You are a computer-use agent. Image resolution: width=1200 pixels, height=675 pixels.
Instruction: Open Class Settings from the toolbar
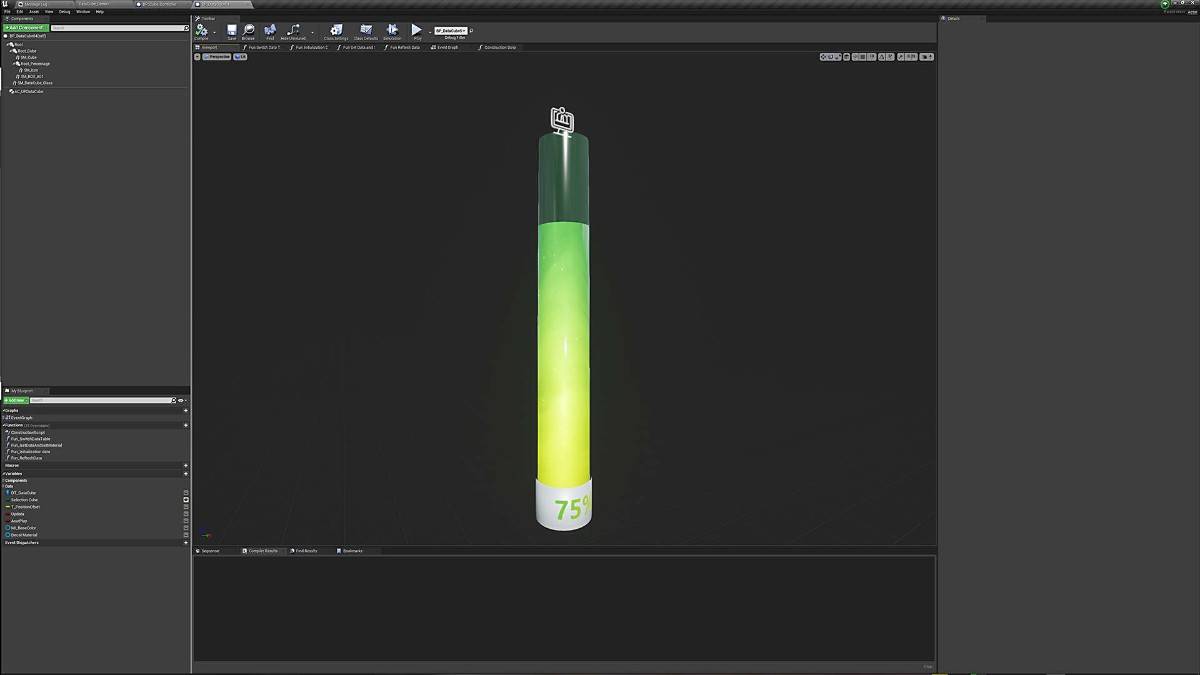tap(336, 32)
